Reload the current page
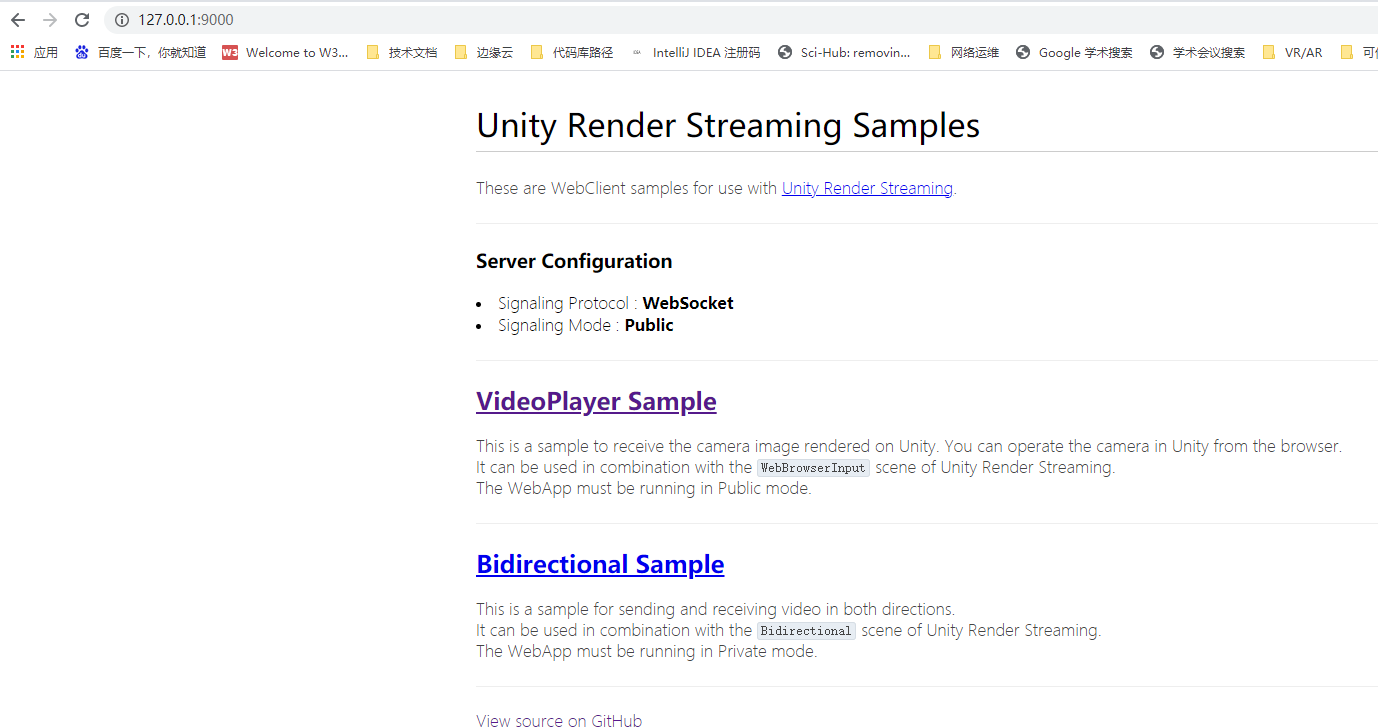1378x728 pixels. pyautogui.click(x=82, y=19)
